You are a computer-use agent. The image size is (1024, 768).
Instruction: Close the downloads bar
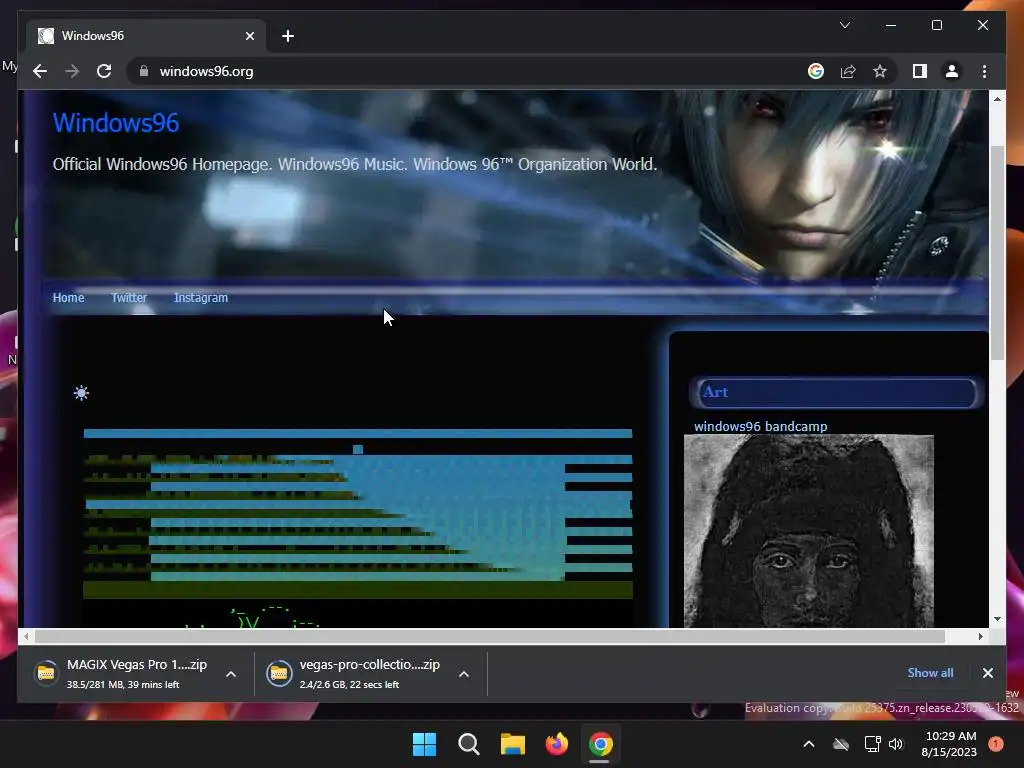point(987,673)
